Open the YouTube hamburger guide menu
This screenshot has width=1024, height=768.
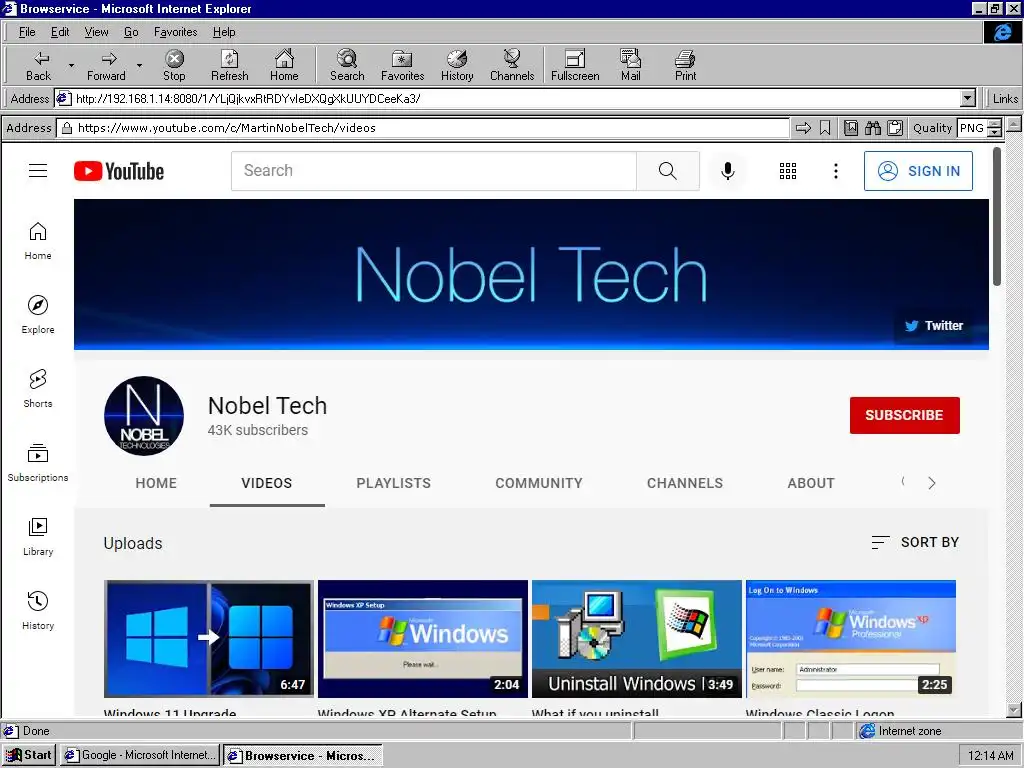pyautogui.click(x=38, y=171)
